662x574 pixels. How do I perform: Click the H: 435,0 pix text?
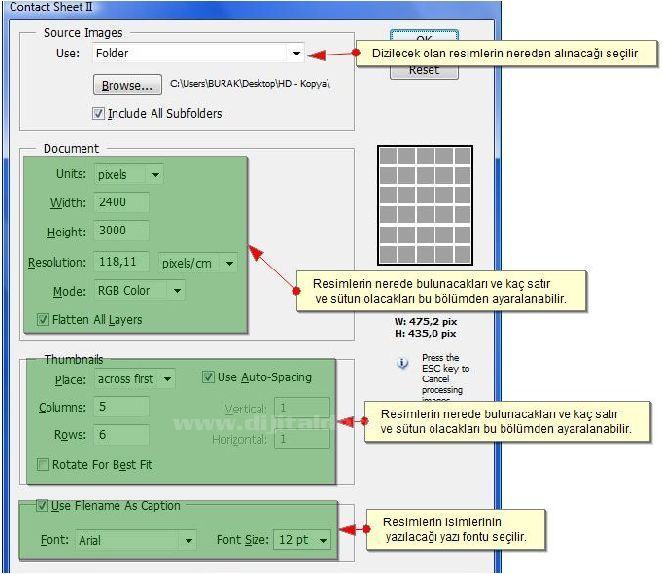point(426,334)
